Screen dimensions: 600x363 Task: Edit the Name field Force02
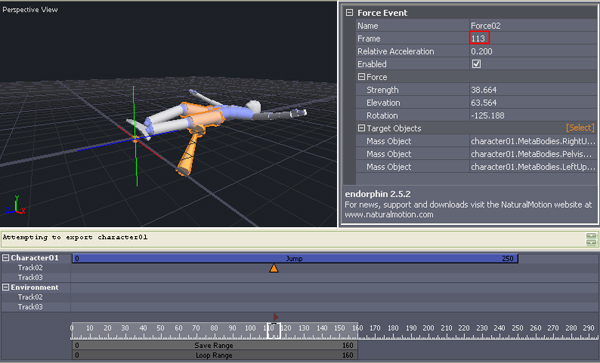[x=533, y=26]
